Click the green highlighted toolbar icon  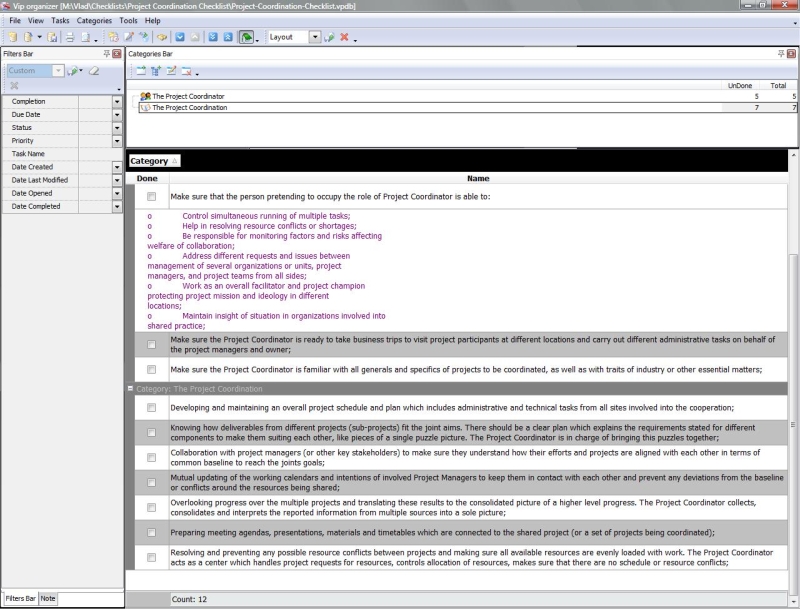tap(246, 37)
